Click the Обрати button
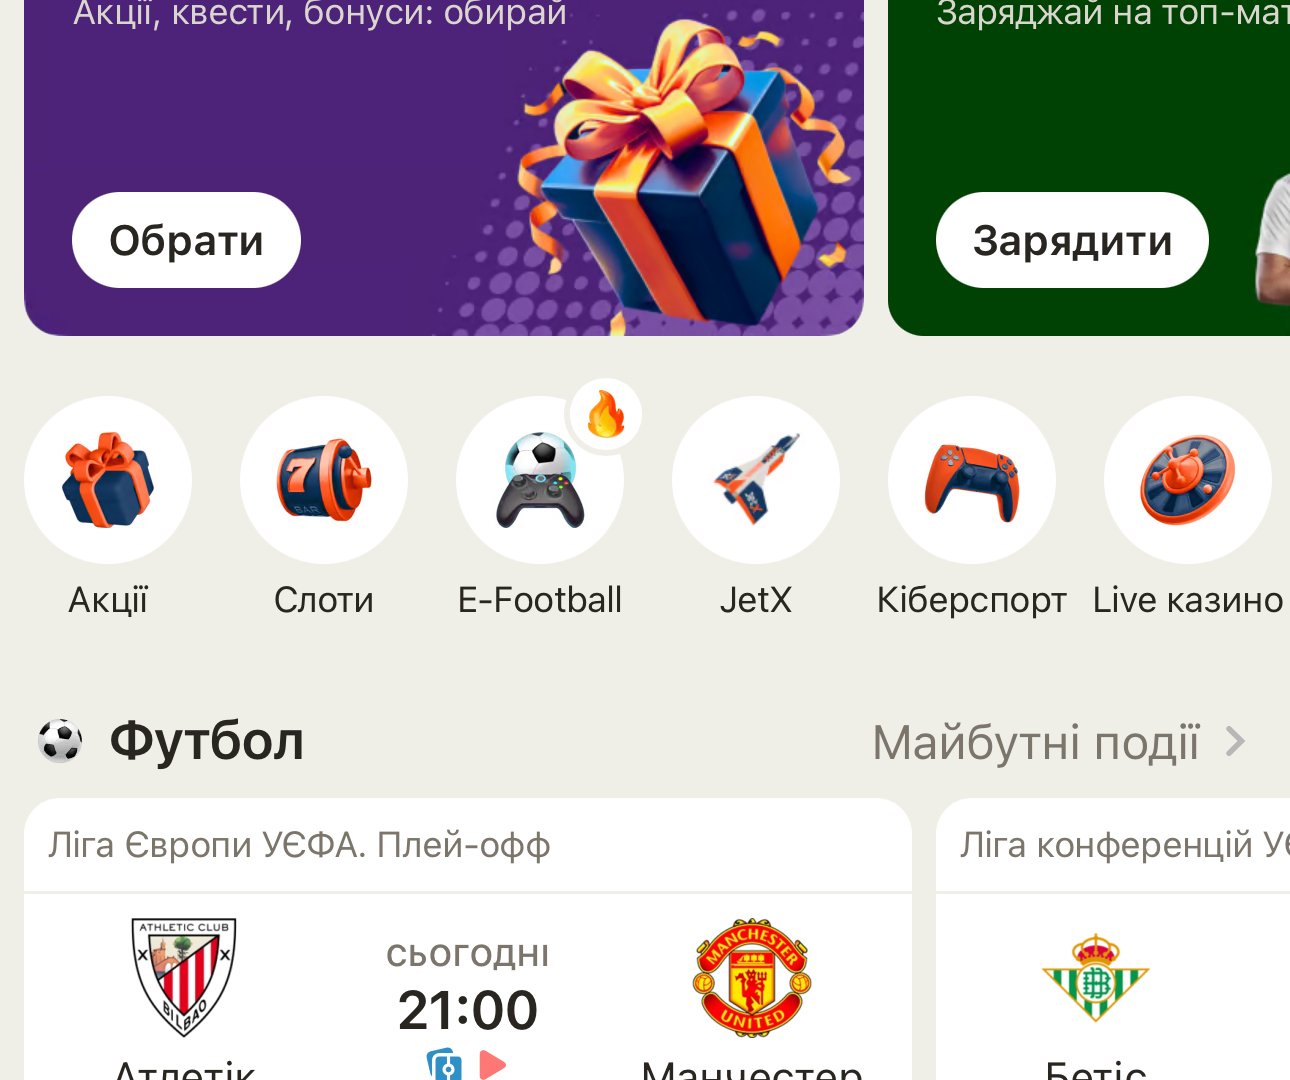This screenshot has width=1290, height=1080. 186,240
